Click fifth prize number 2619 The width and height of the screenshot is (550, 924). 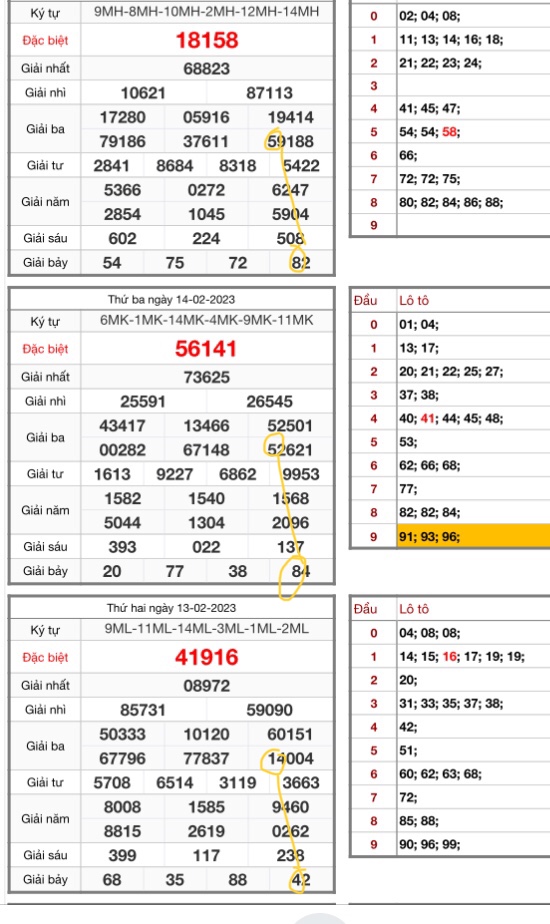(x=206, y=831)
